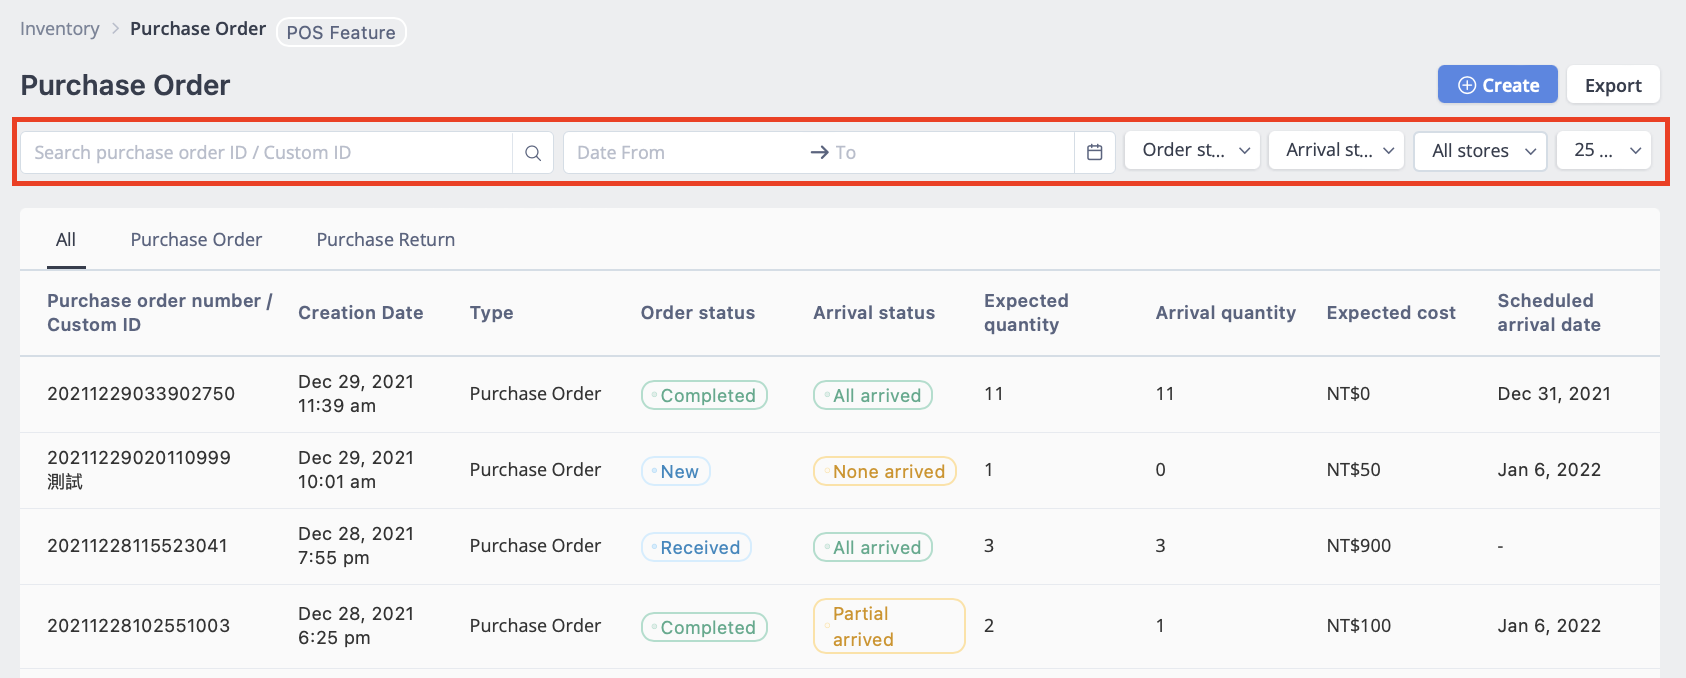Focus the purchase order ID search field
The height and width of the screenshot is (678, 1686).
[x=267, y=153]
